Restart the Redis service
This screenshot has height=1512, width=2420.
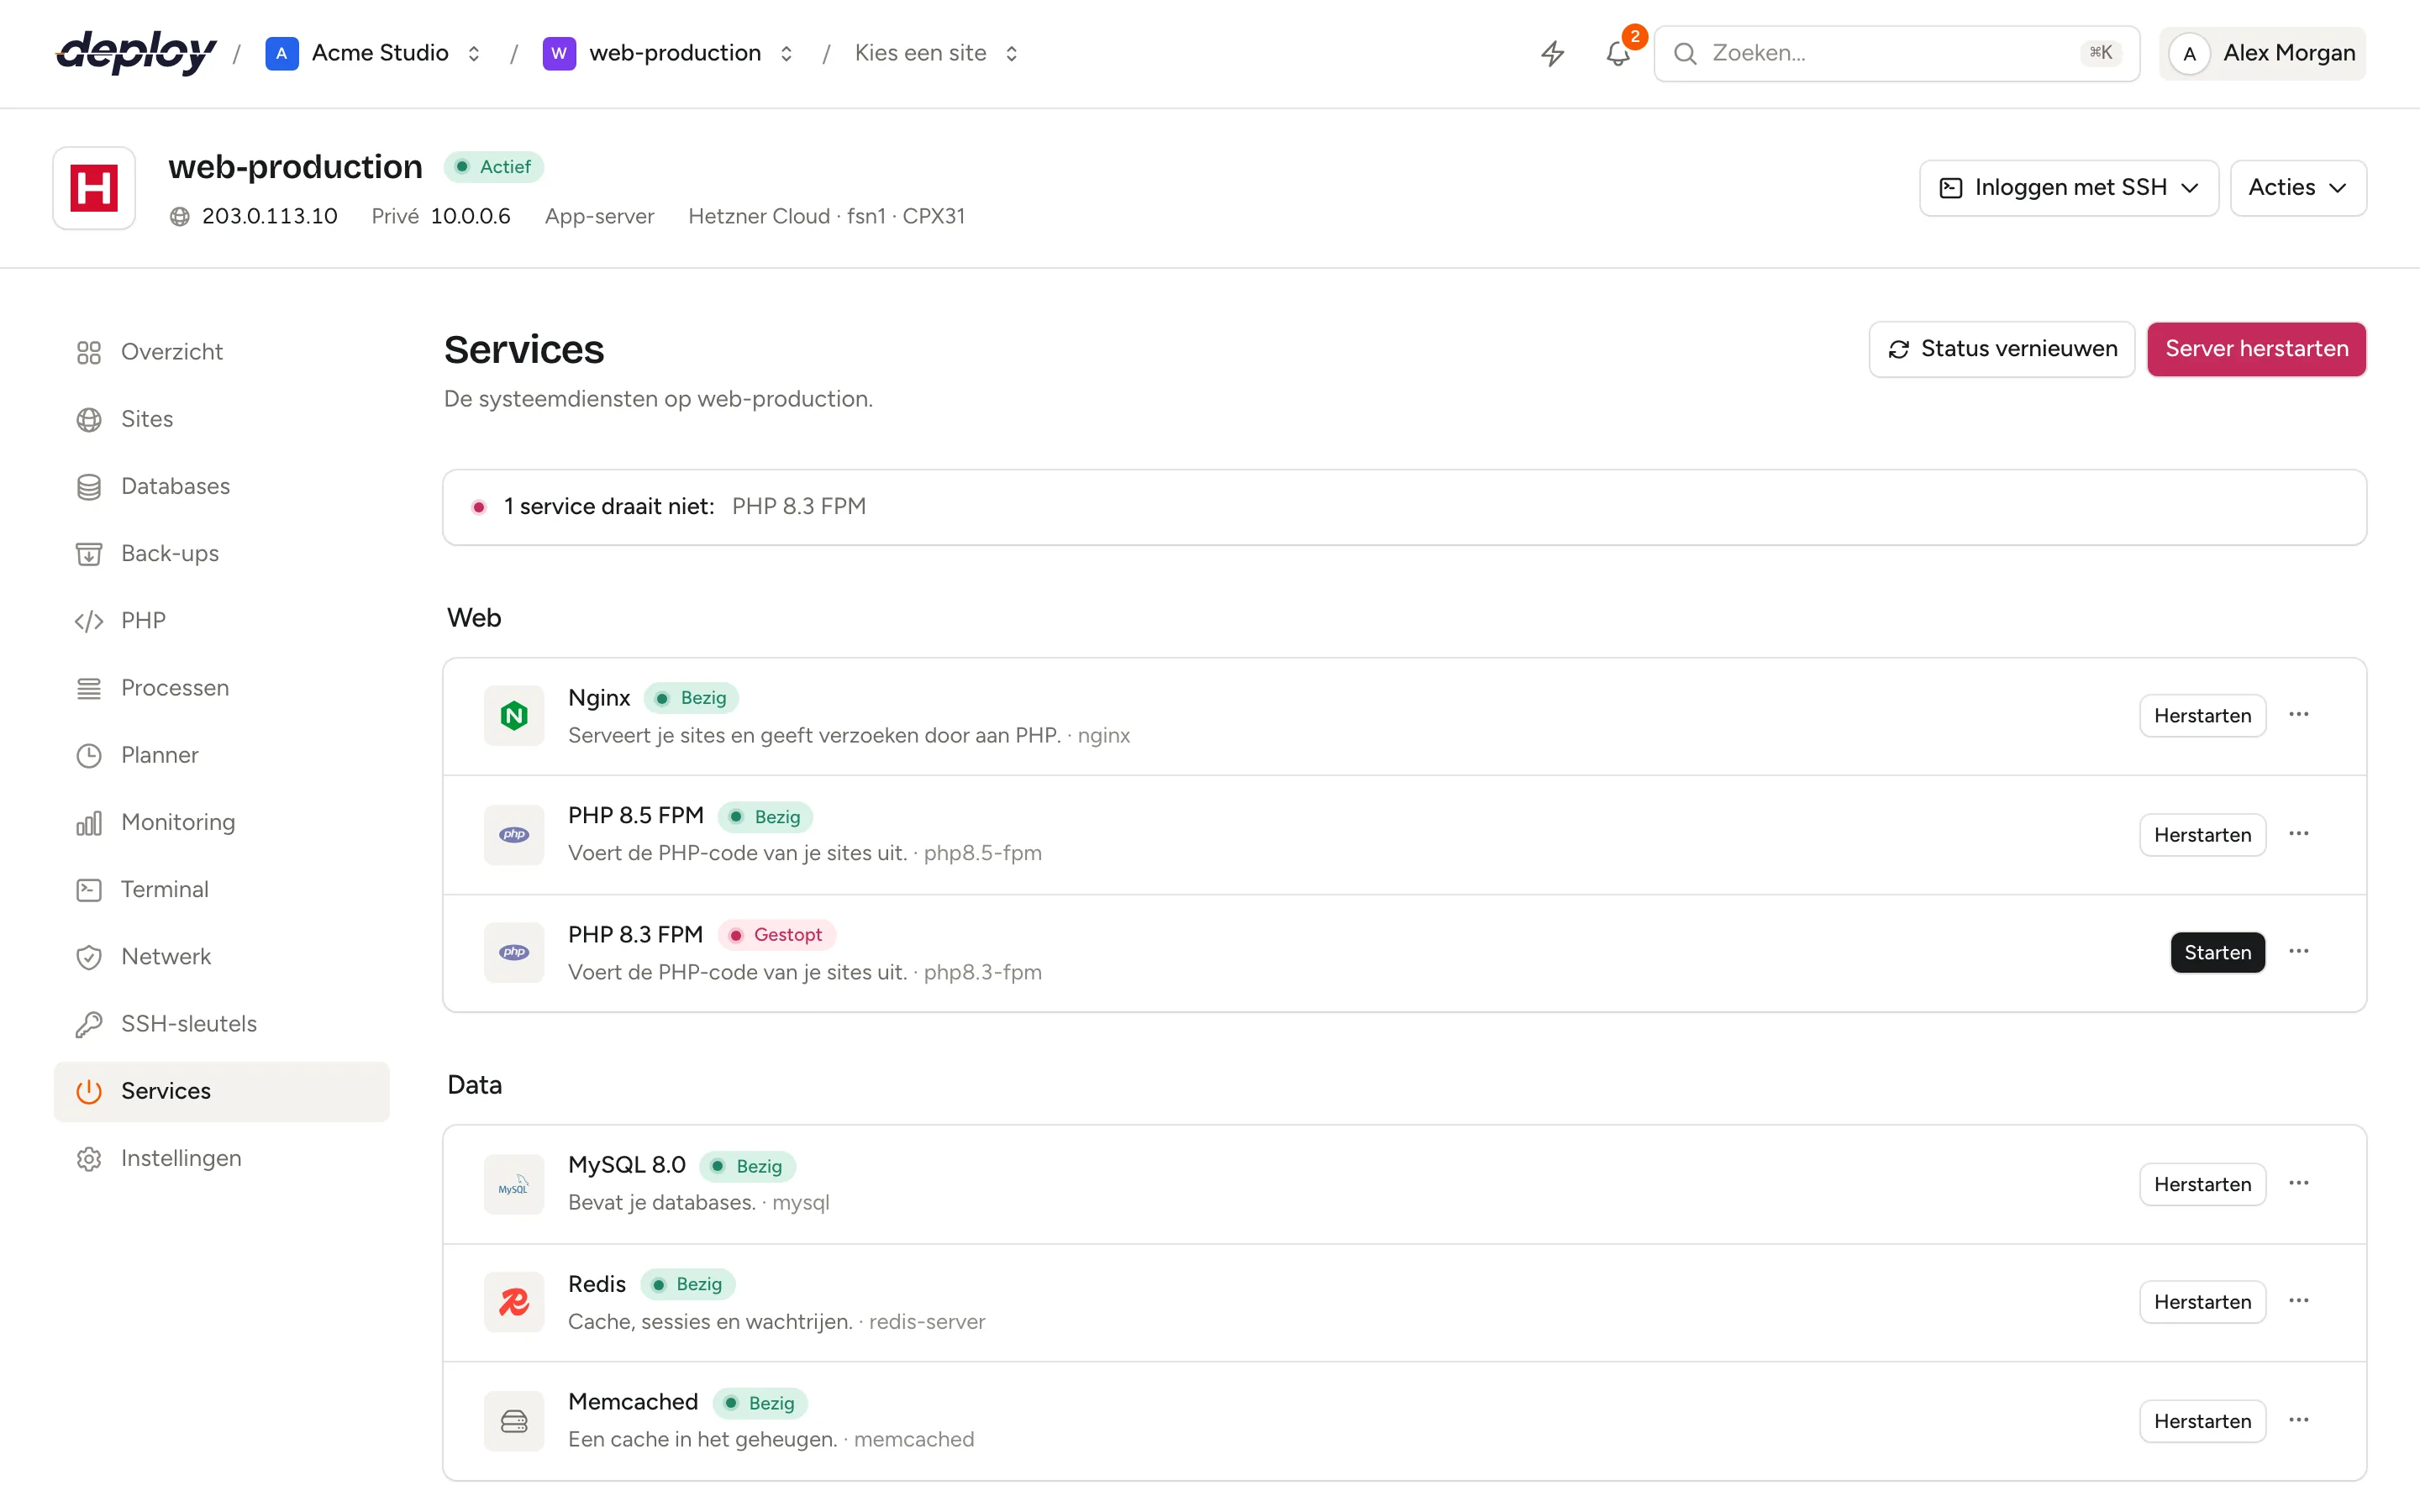point(2202,1302)
